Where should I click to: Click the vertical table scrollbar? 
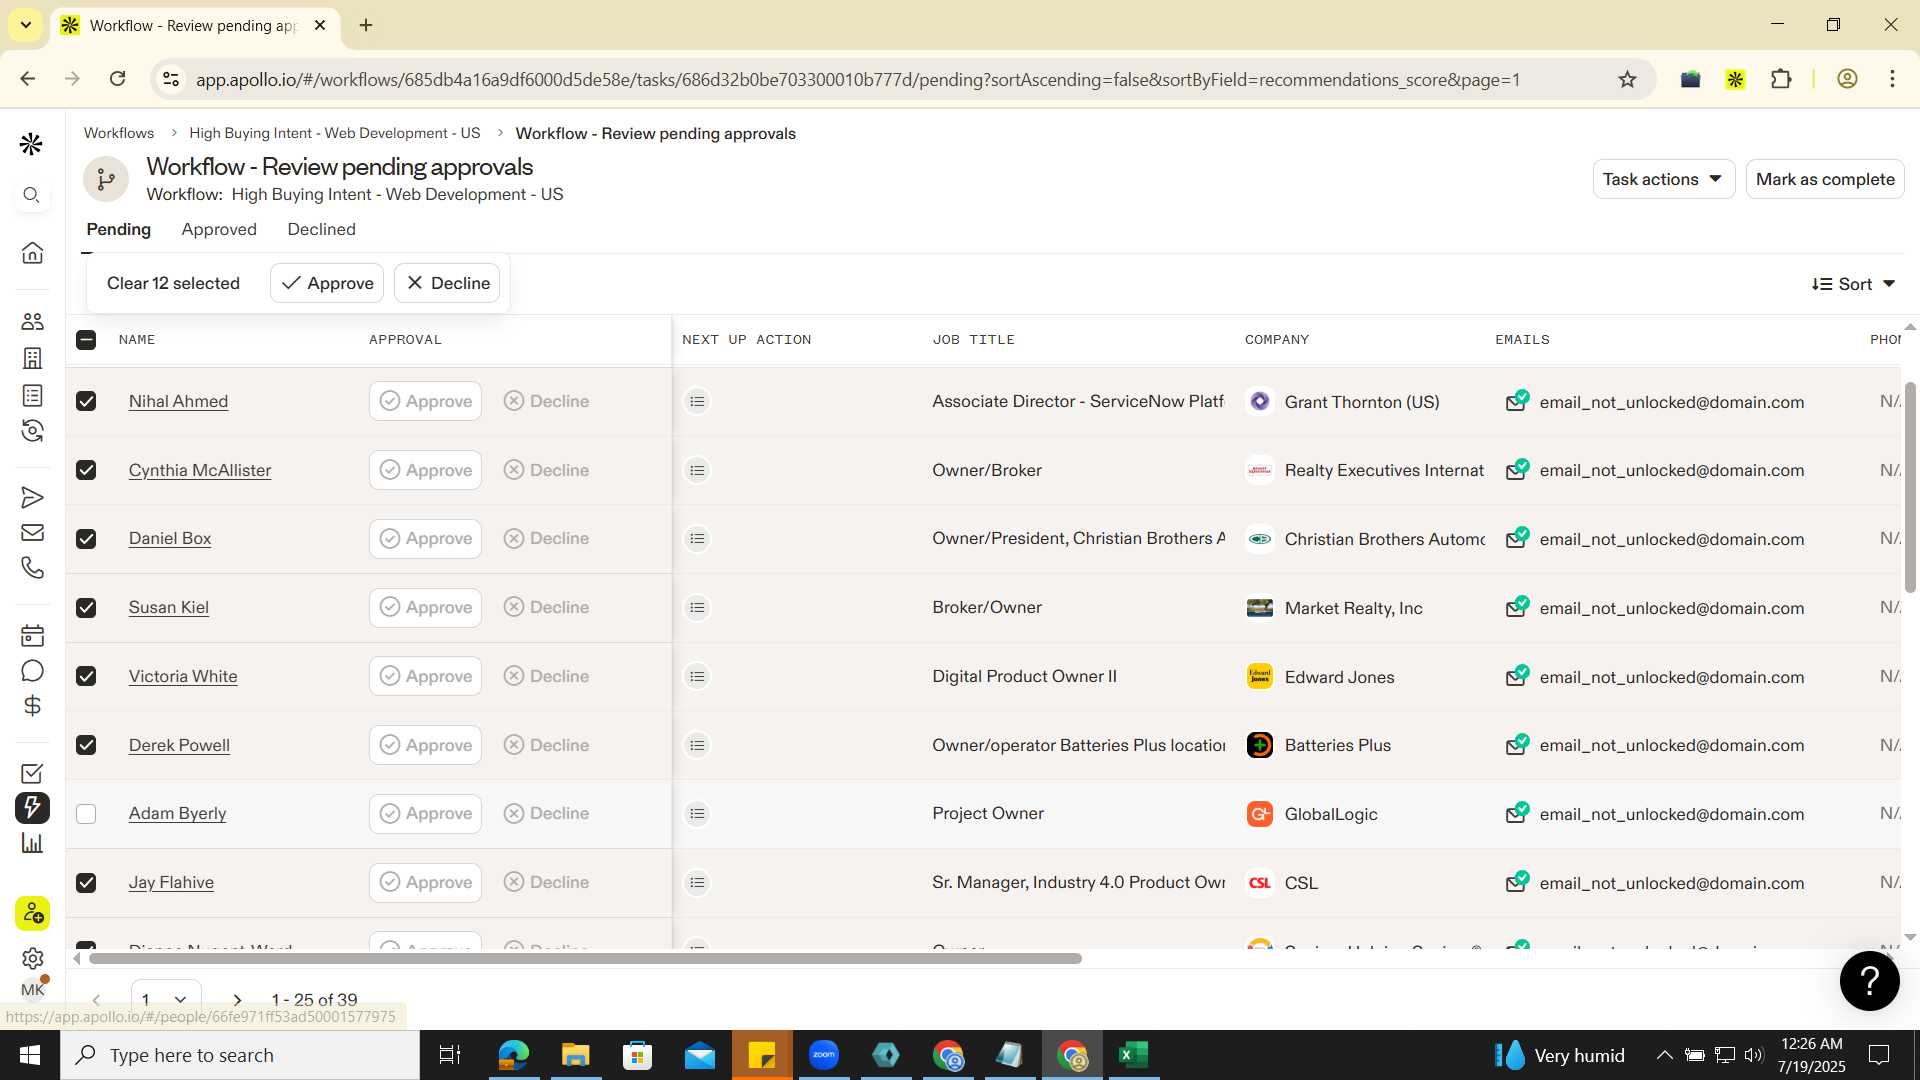[1910, 487]
